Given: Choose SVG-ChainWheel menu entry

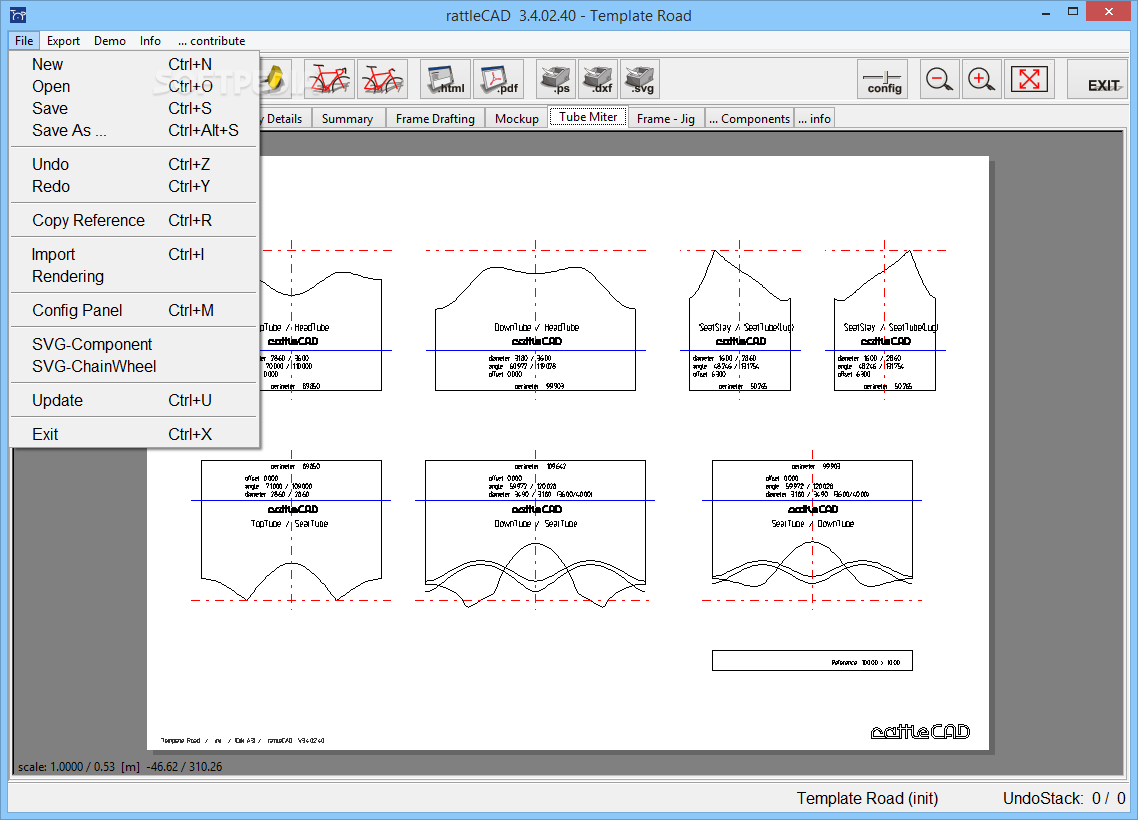Looking at the screenshot, I should point(134,366).
